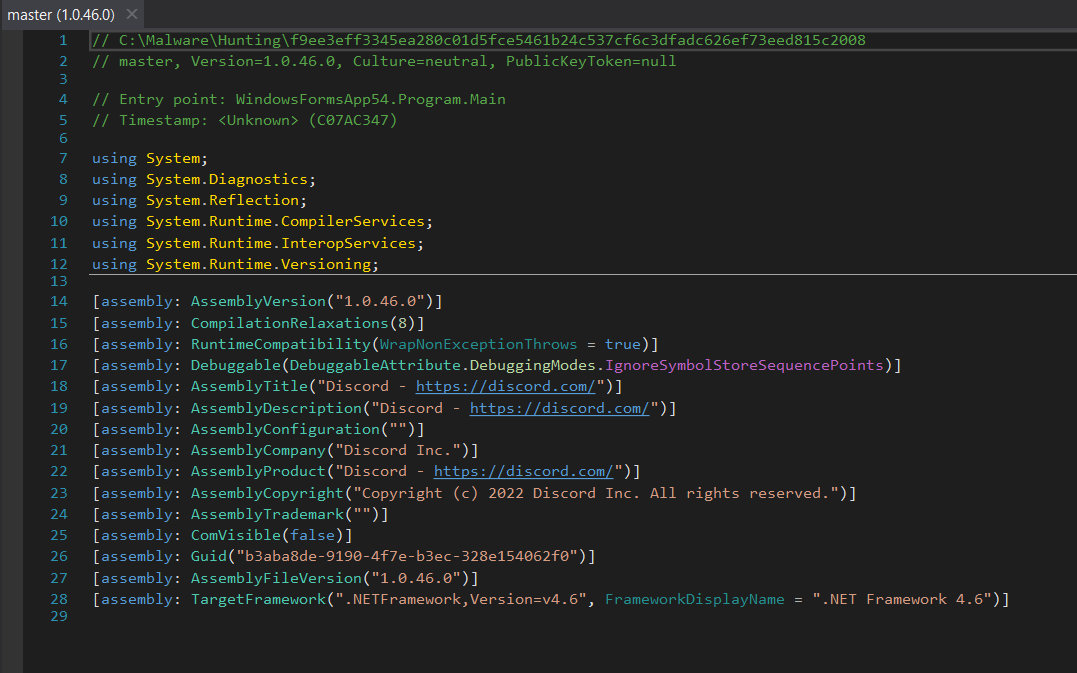Click System.Reflection namespace on line 9

[x=223, y=201]
